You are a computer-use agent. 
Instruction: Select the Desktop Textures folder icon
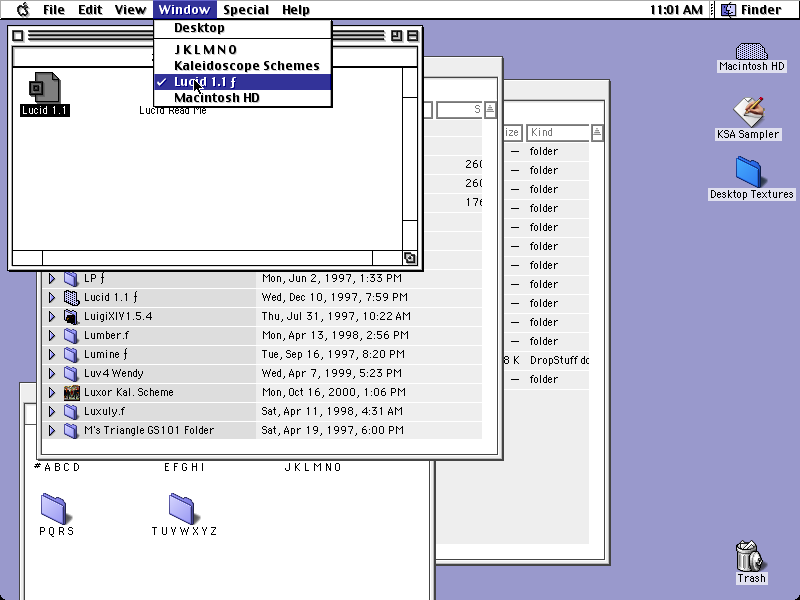[x=749, y=171]
